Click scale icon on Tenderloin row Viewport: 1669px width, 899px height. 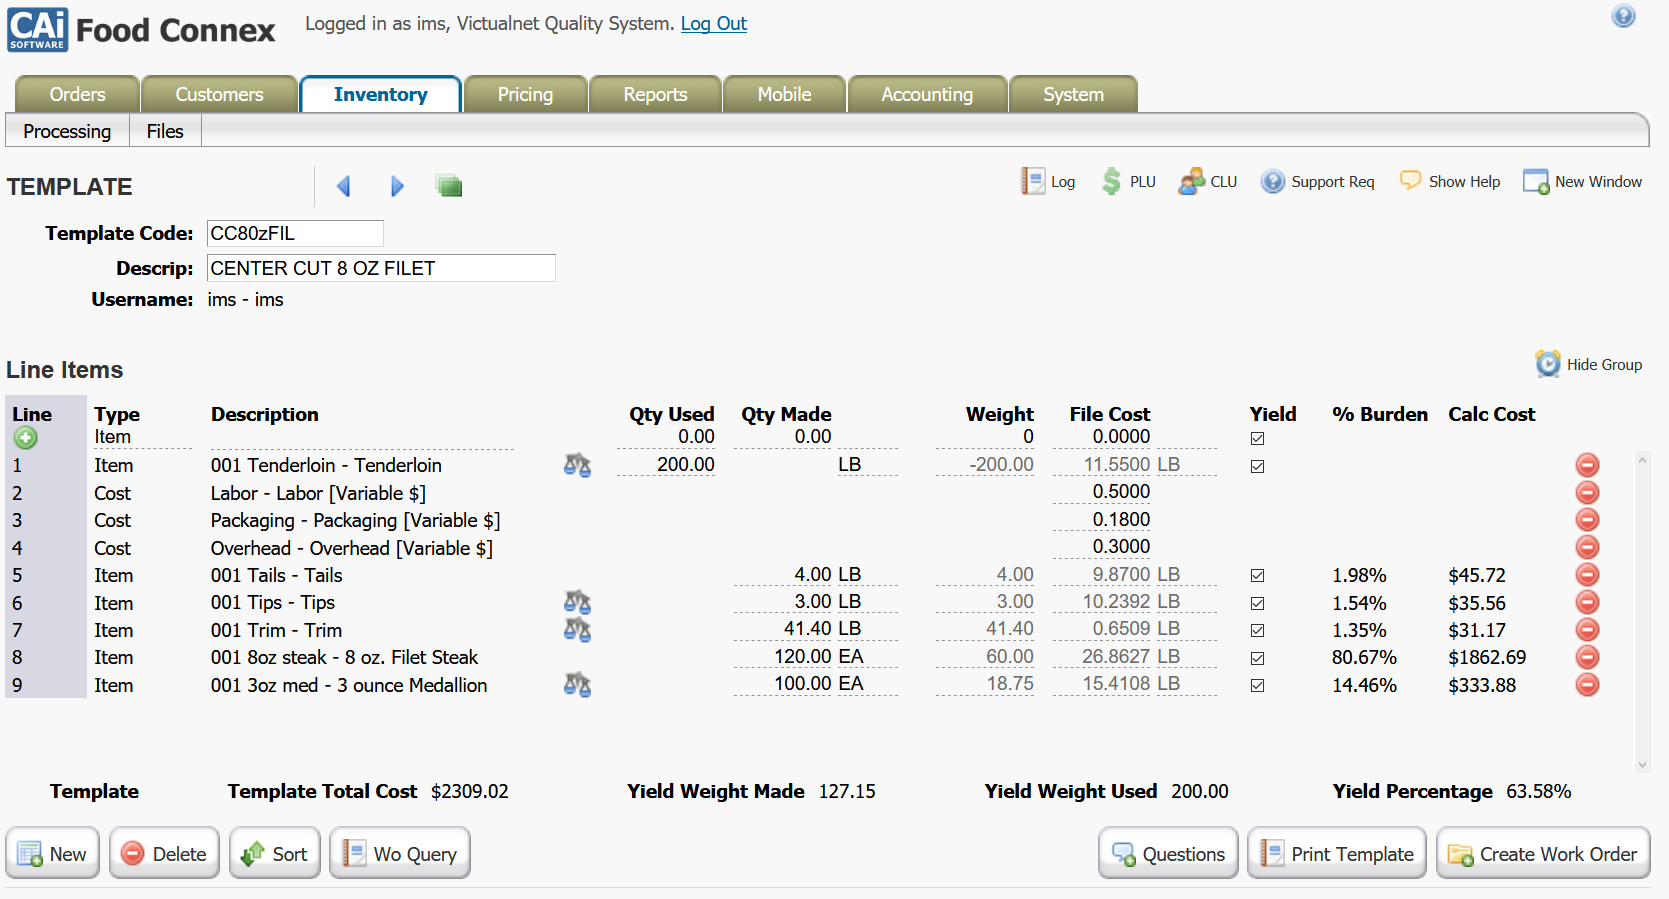[577, 465]
